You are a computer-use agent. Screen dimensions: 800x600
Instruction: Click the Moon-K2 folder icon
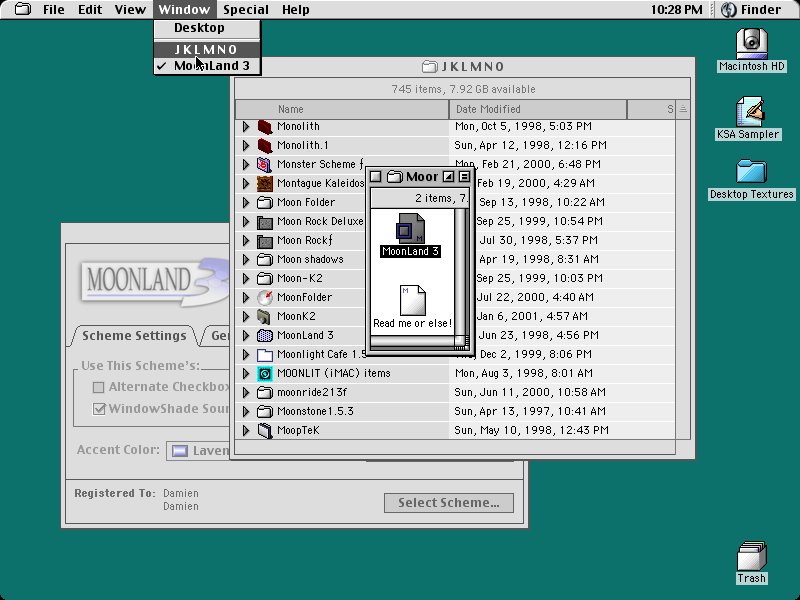coord(264,279)
